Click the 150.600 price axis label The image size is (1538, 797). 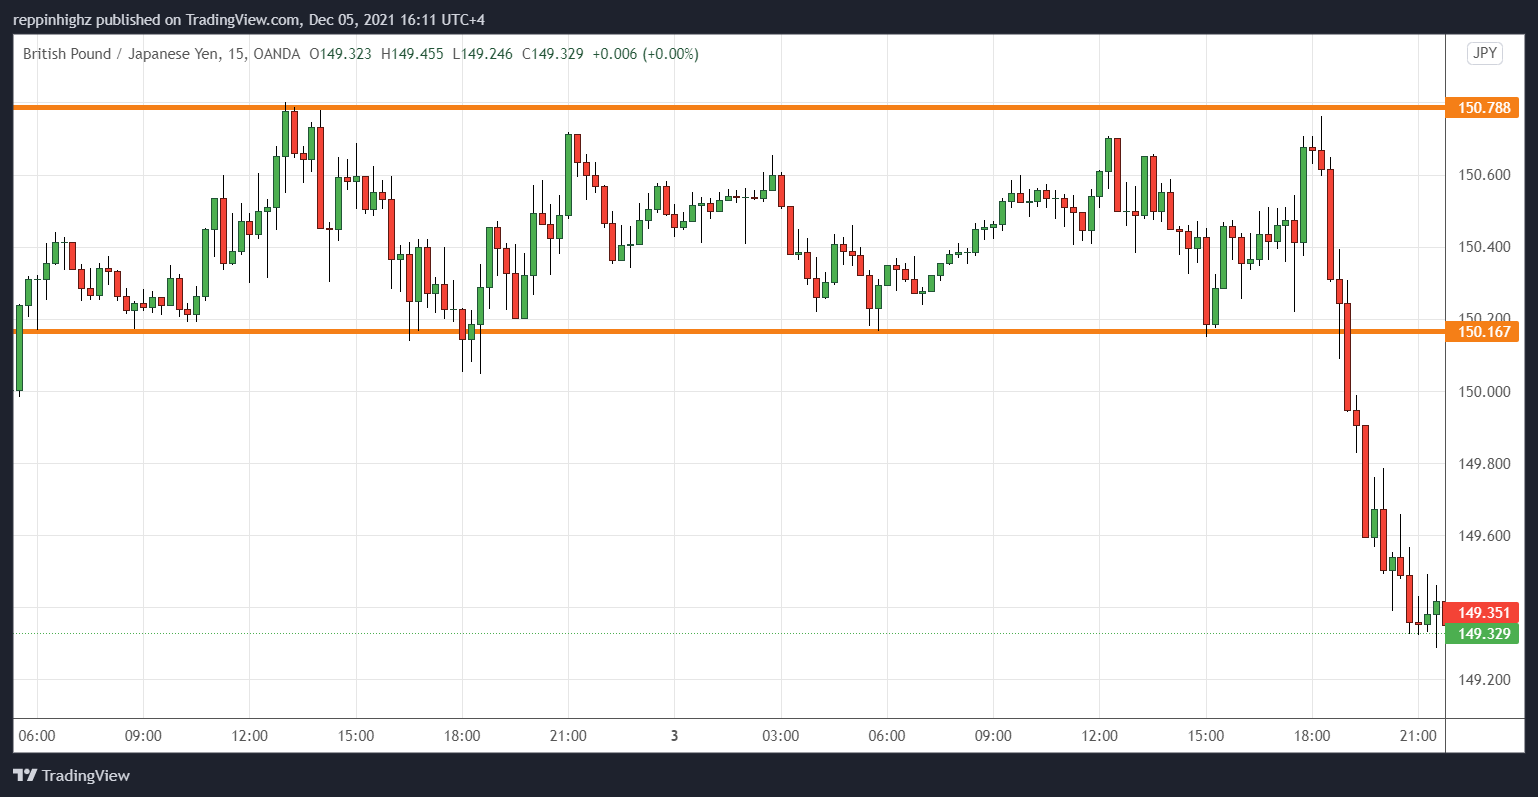(x=1484, y=175)
